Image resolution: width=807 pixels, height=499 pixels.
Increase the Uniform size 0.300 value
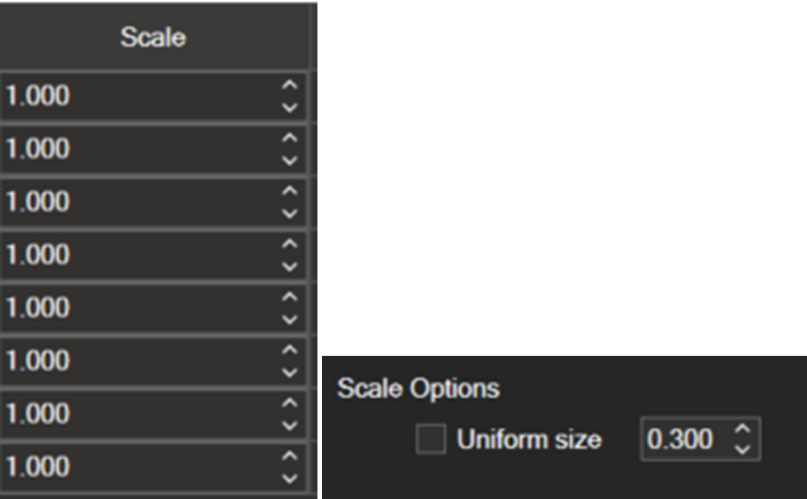click(742, 429)
